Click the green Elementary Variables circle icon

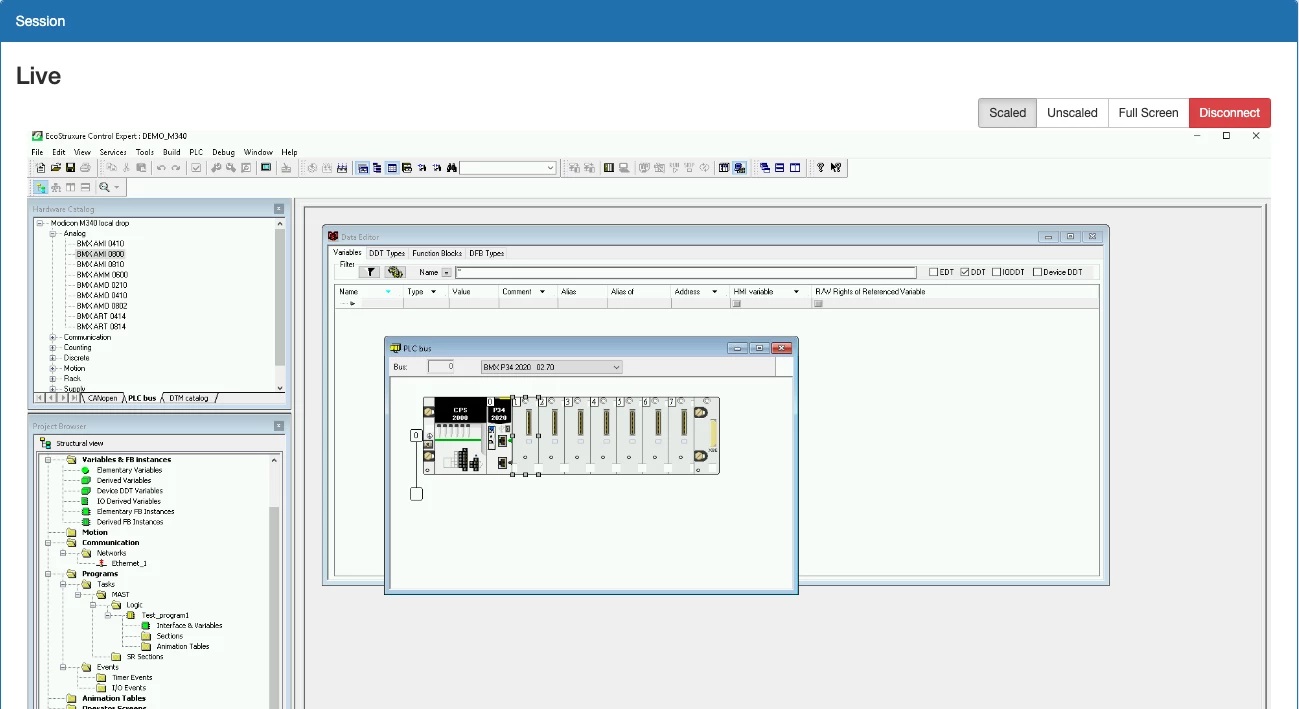point(85,470)
